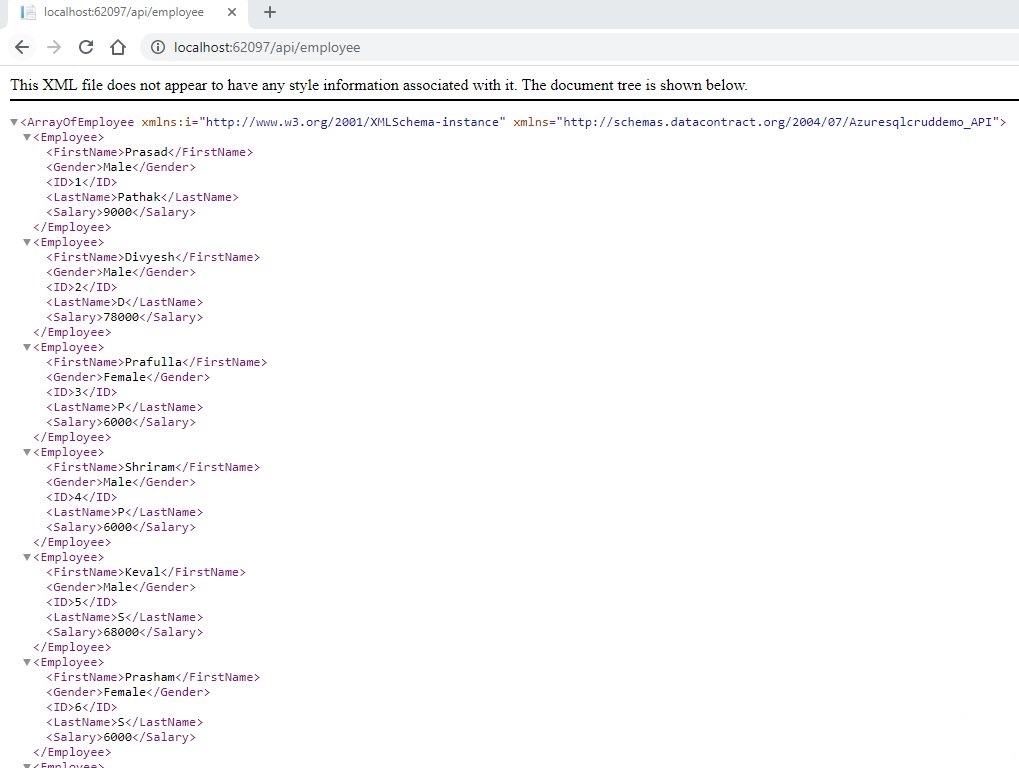Click the back navigation arrow
The height and width of the screenshot is (768, 1019).
pyautogui.click(x=22, y=46)
